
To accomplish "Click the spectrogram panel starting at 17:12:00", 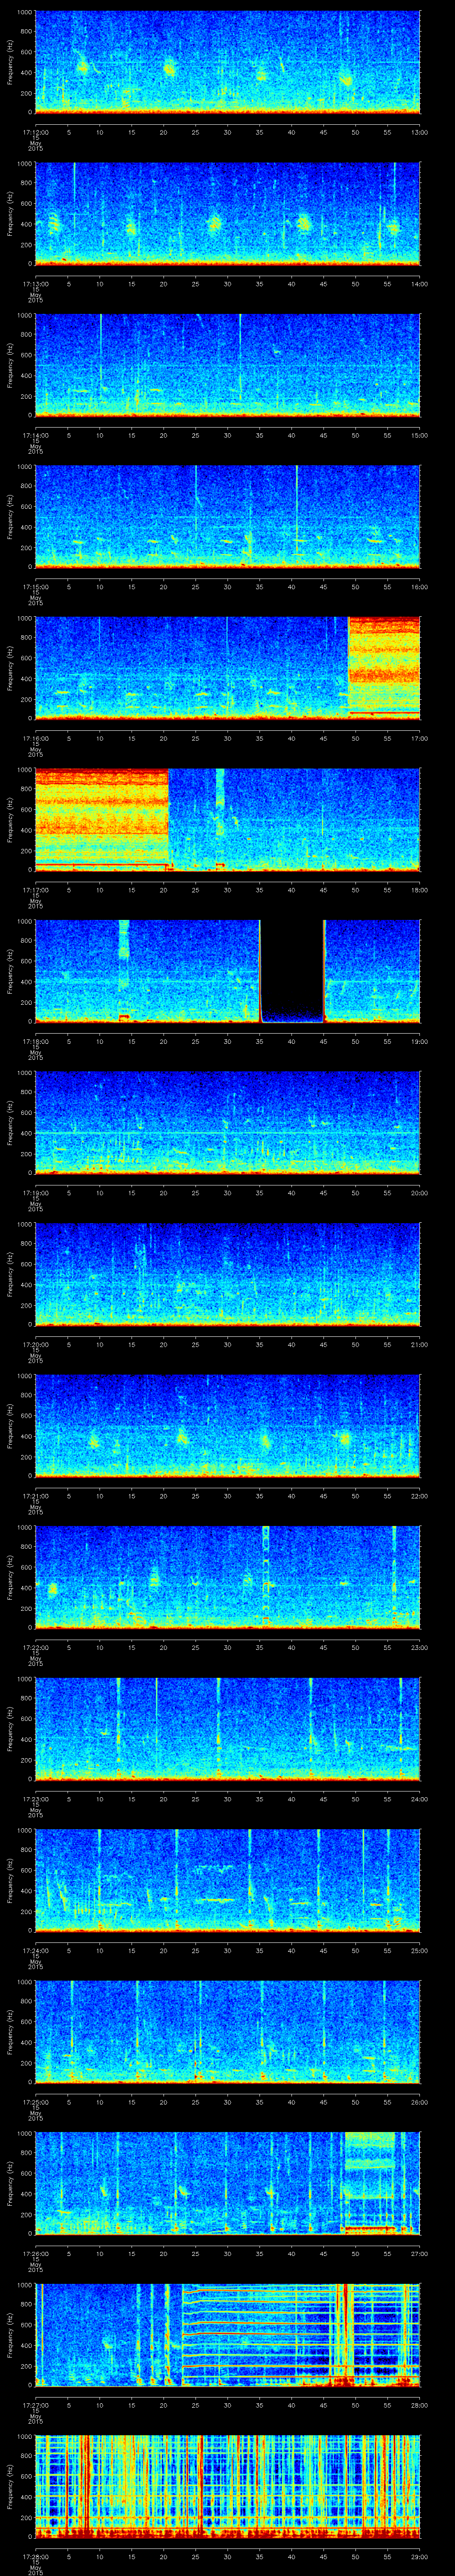I will [x=227, y=62].
